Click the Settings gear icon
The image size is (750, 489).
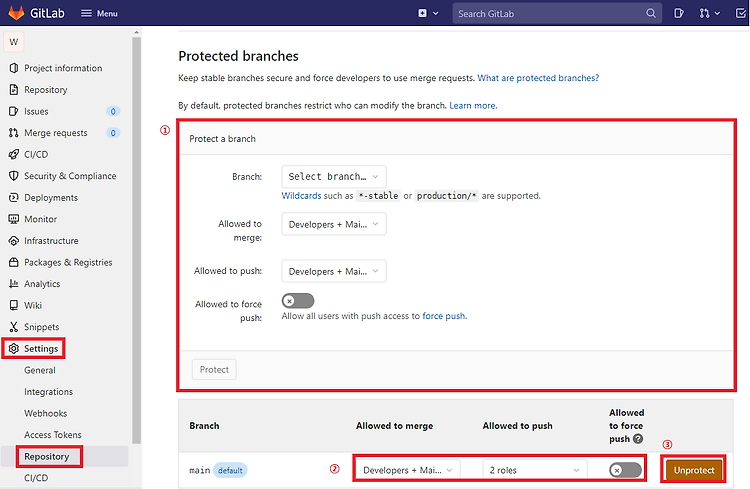pyautogui.click(x=14, y=348)
